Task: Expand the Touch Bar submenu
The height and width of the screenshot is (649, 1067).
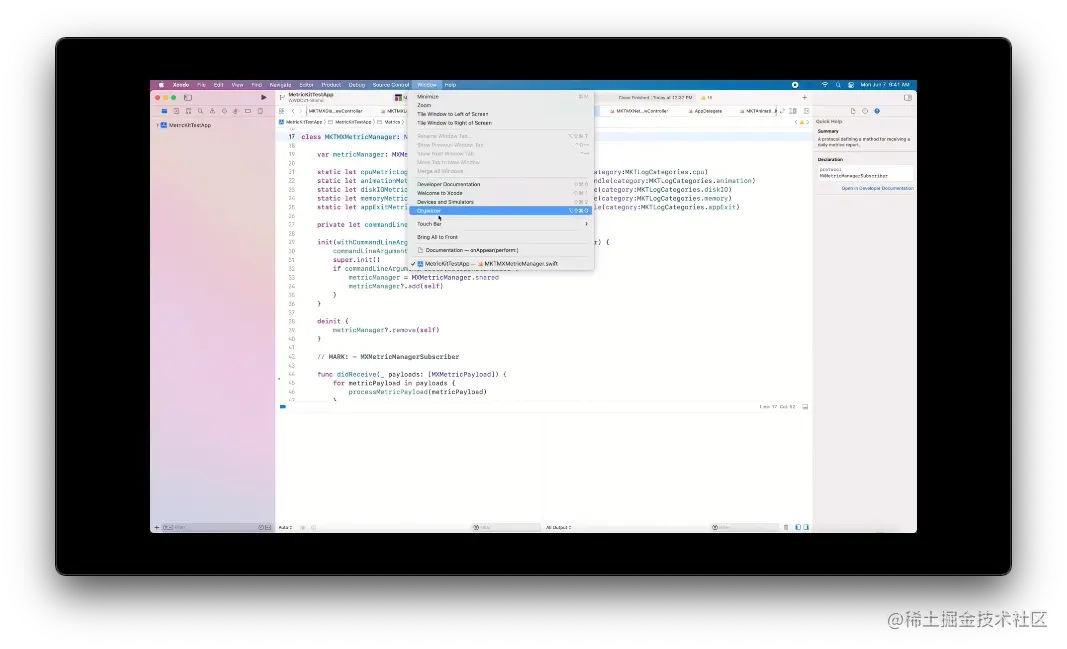Action: click(500, 224)
